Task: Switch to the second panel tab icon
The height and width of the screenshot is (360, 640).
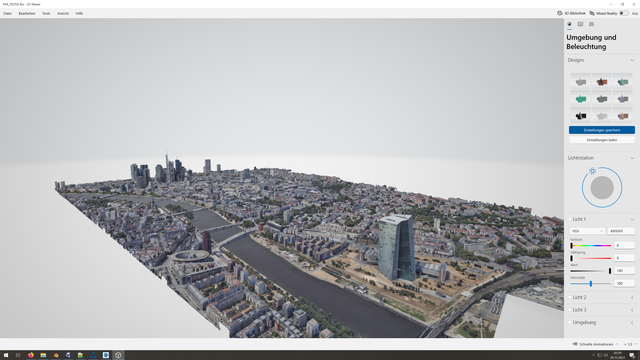Action: pyautogui.click(x=580, y=24)
